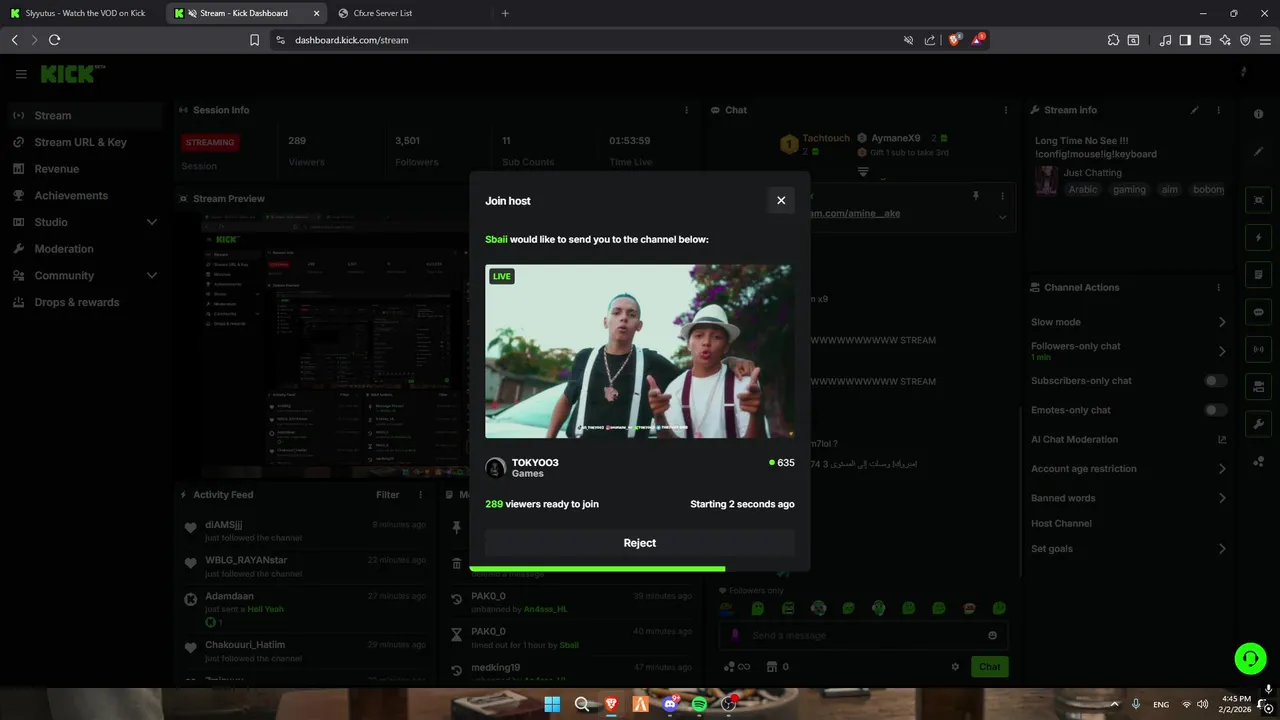This screenshot has height=720, width=1280.
Task: Expand the pinned chat message chevron
Action: point(1002,217)
